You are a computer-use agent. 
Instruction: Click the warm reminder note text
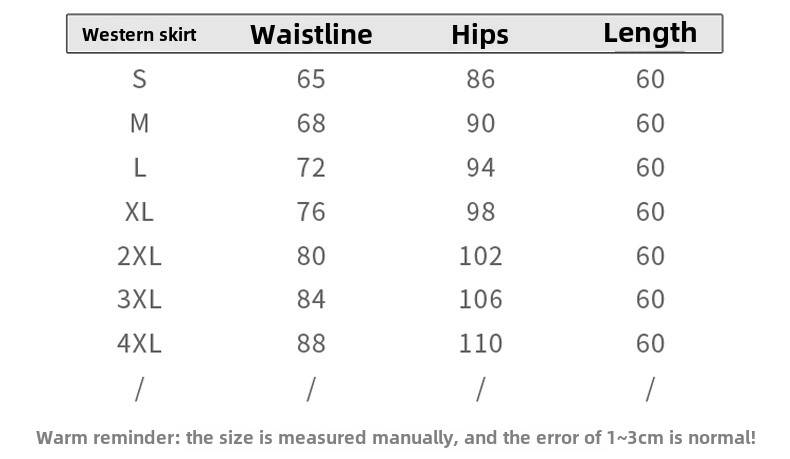coord(396,437)
